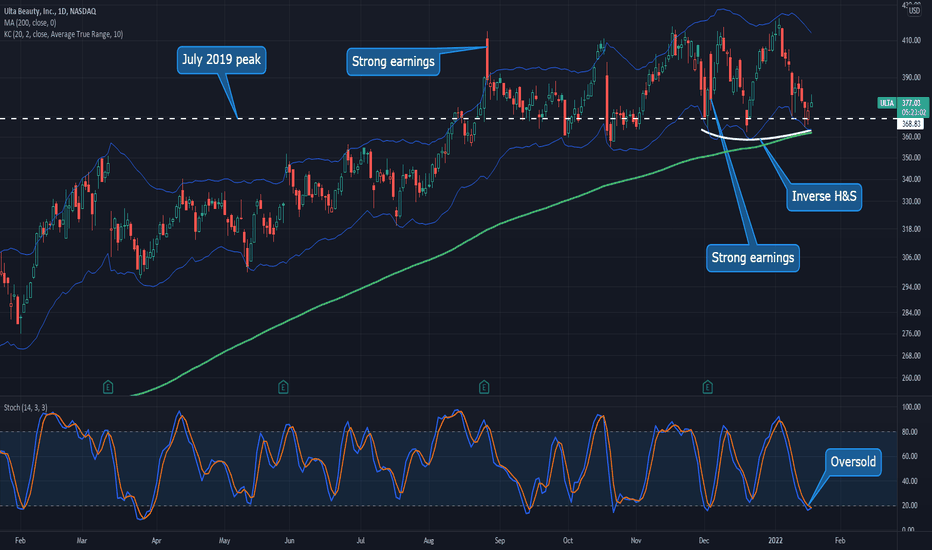Click the May label on time axis

click(x=224, y=540)
